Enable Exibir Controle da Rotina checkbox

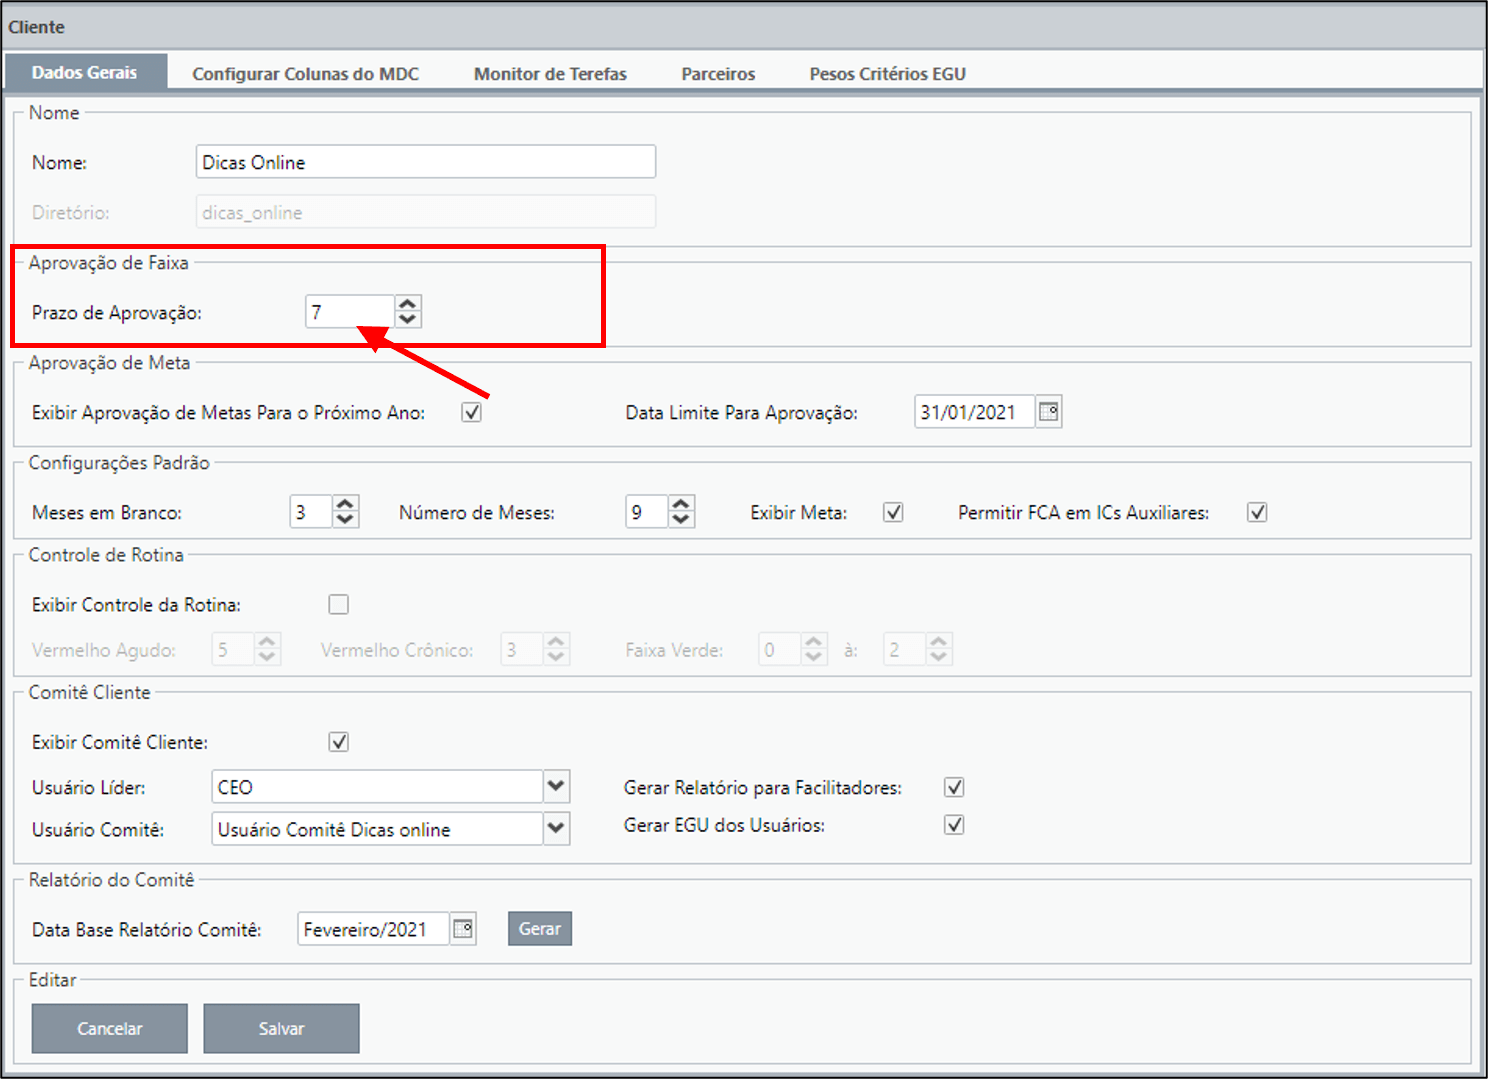[339, 604]
